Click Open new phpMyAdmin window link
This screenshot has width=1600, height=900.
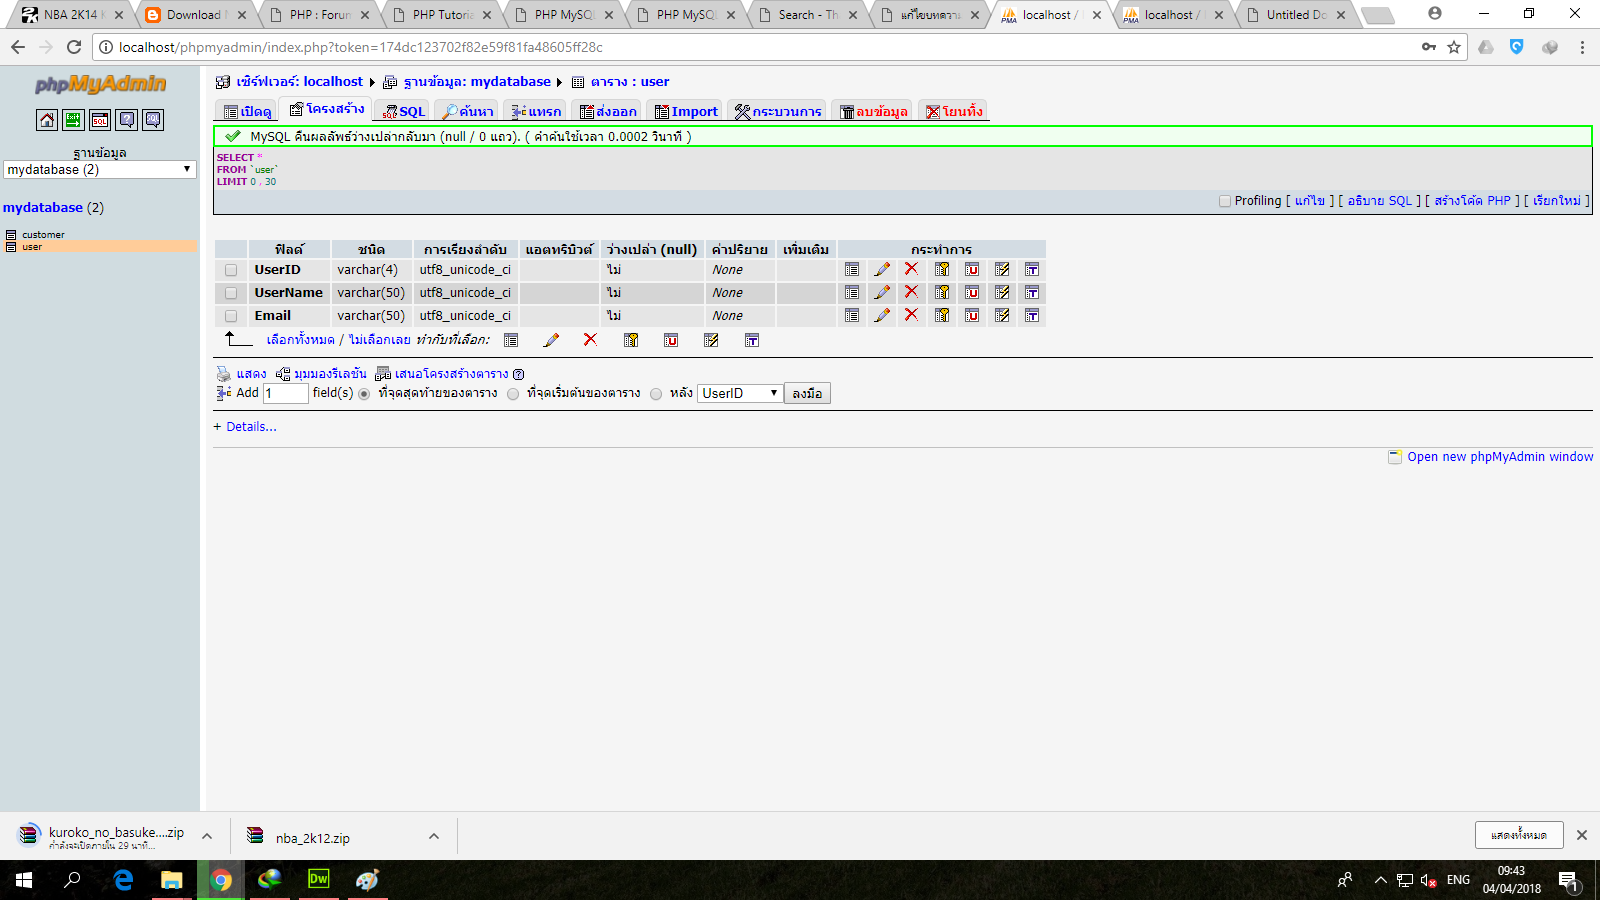[1500, 457]
